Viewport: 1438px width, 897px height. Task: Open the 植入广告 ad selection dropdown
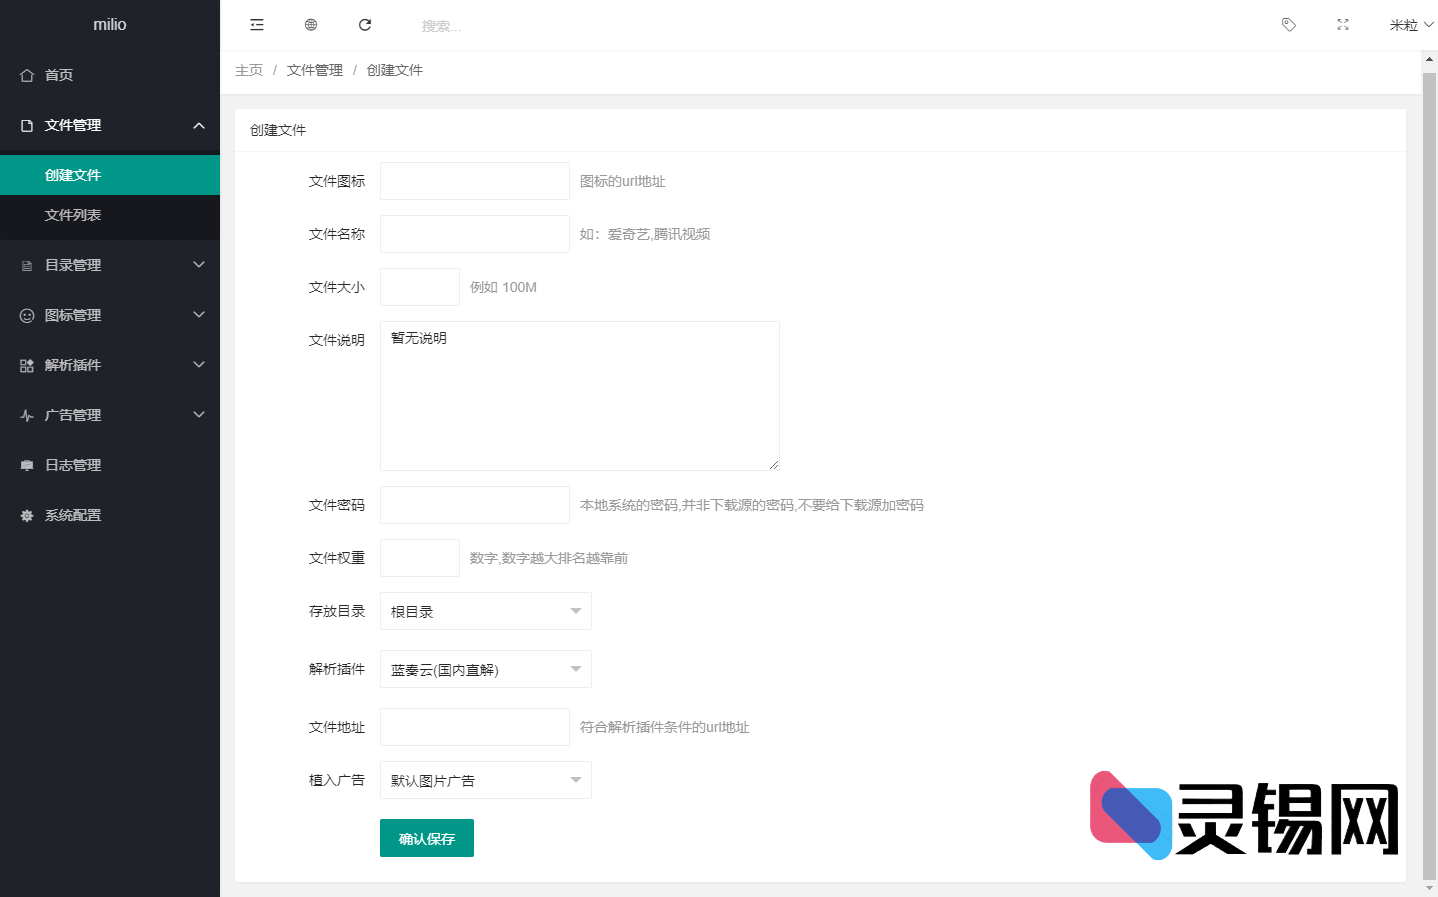tap(485, 779)
